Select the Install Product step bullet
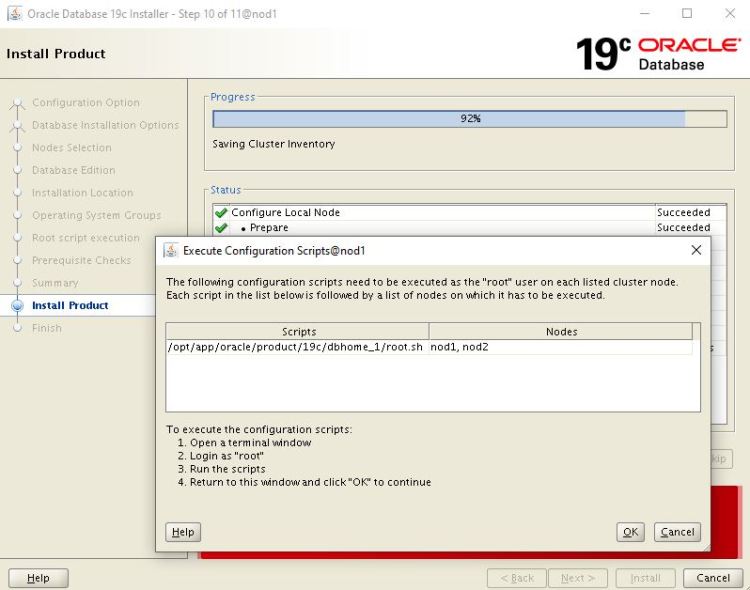 pos(17,306)
